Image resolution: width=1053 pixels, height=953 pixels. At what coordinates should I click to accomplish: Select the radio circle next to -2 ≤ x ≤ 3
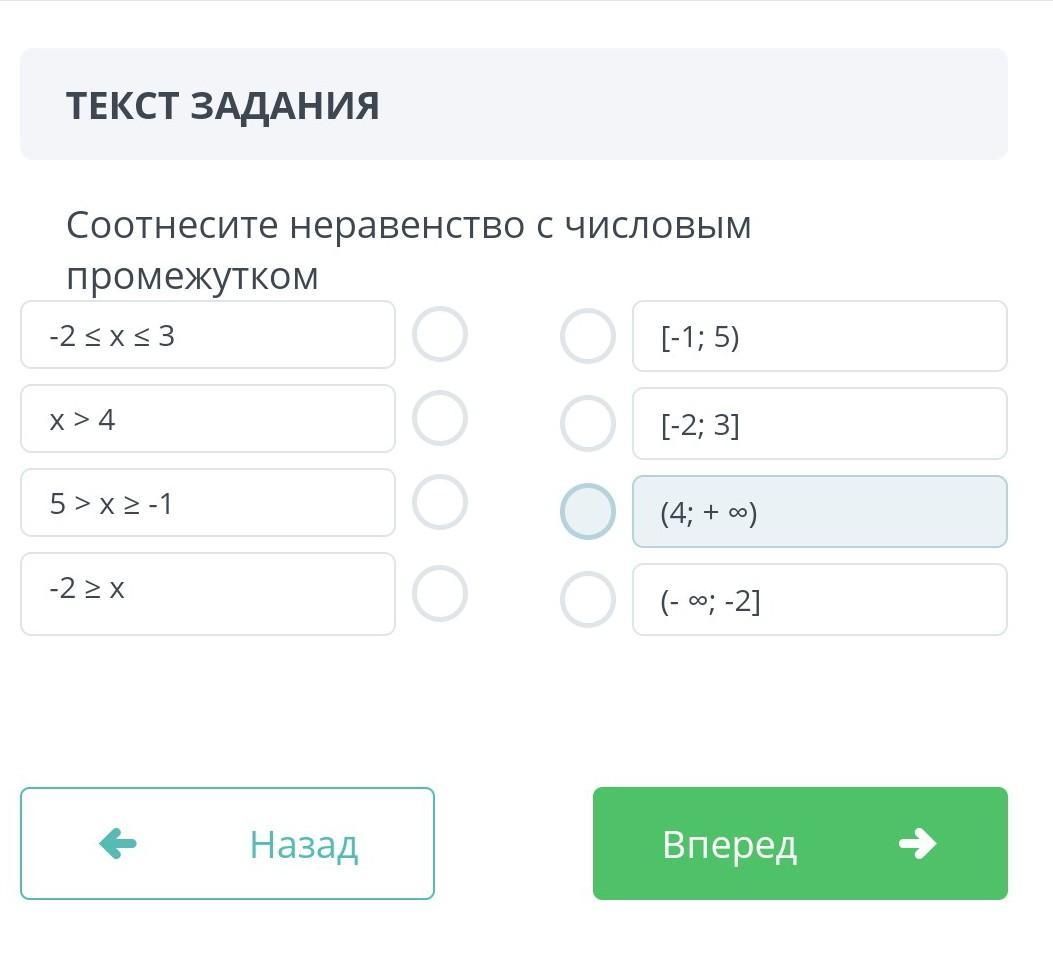(x=440, y=334)
